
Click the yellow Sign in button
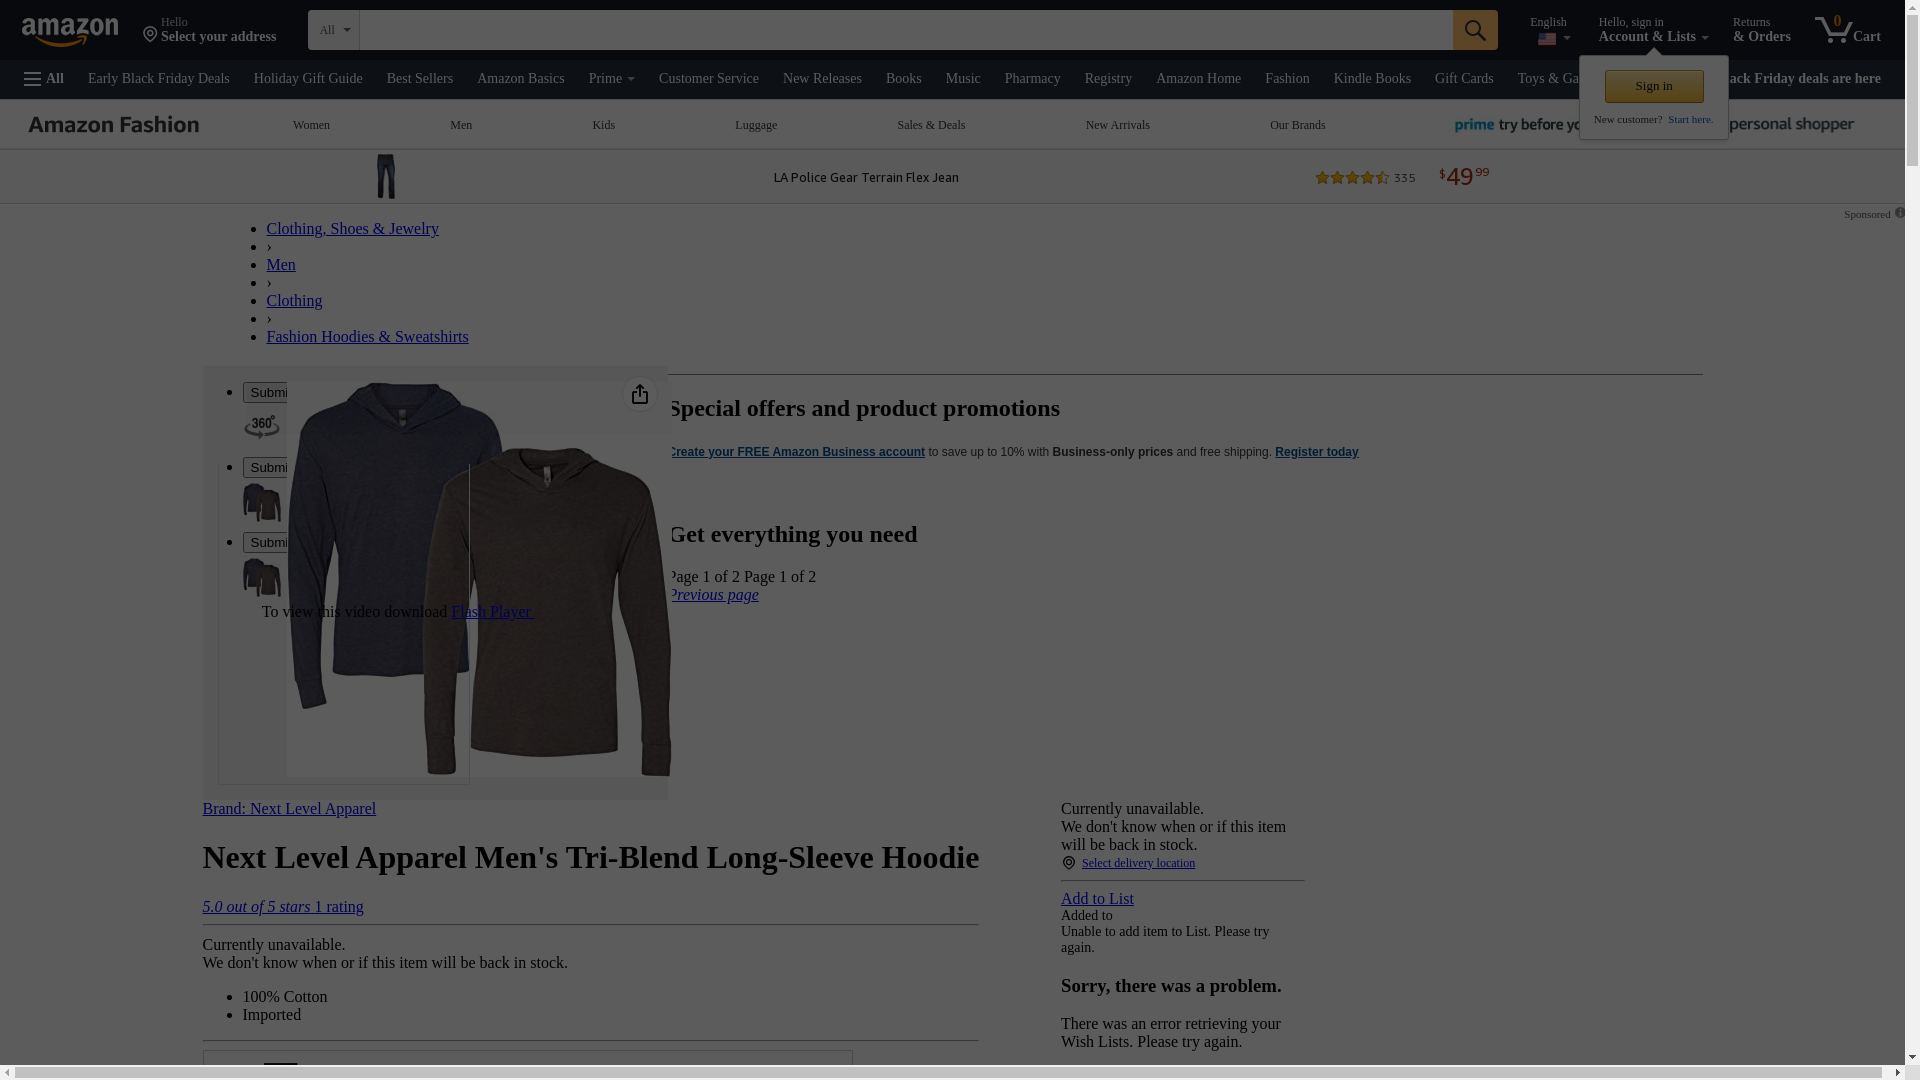coord(1653,87)
